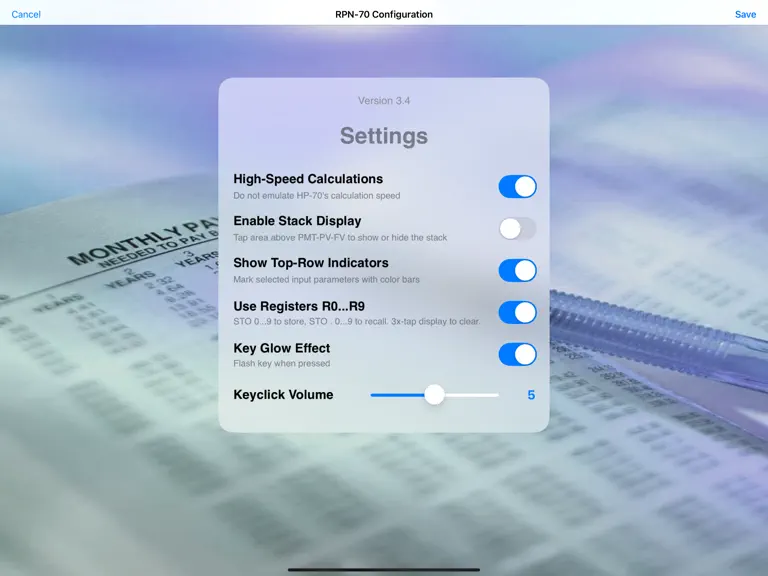This screenshot has width=768, height=576.
Task: Click the Key Glow Effect label
Action: point(282,348)
